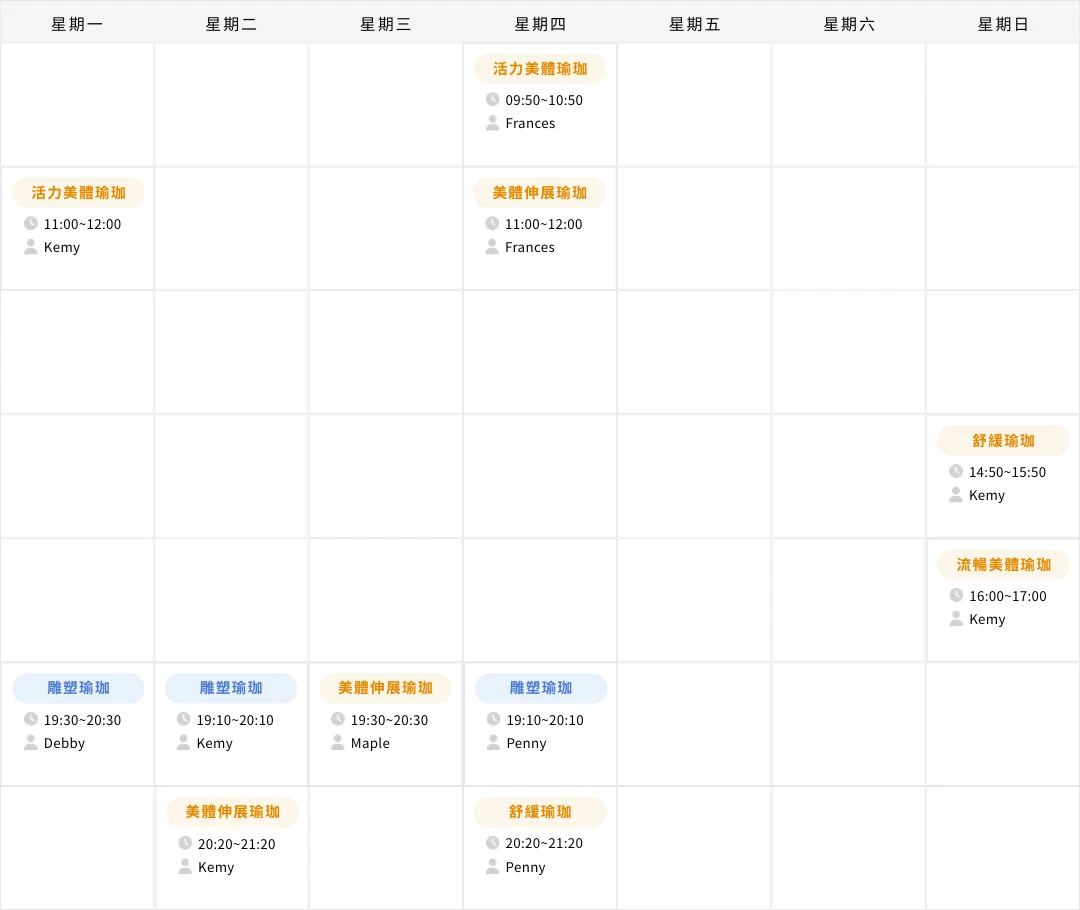Click the clock icon next to 09:50~10:50
The image size is (1080, 910).
coord(492,100)
